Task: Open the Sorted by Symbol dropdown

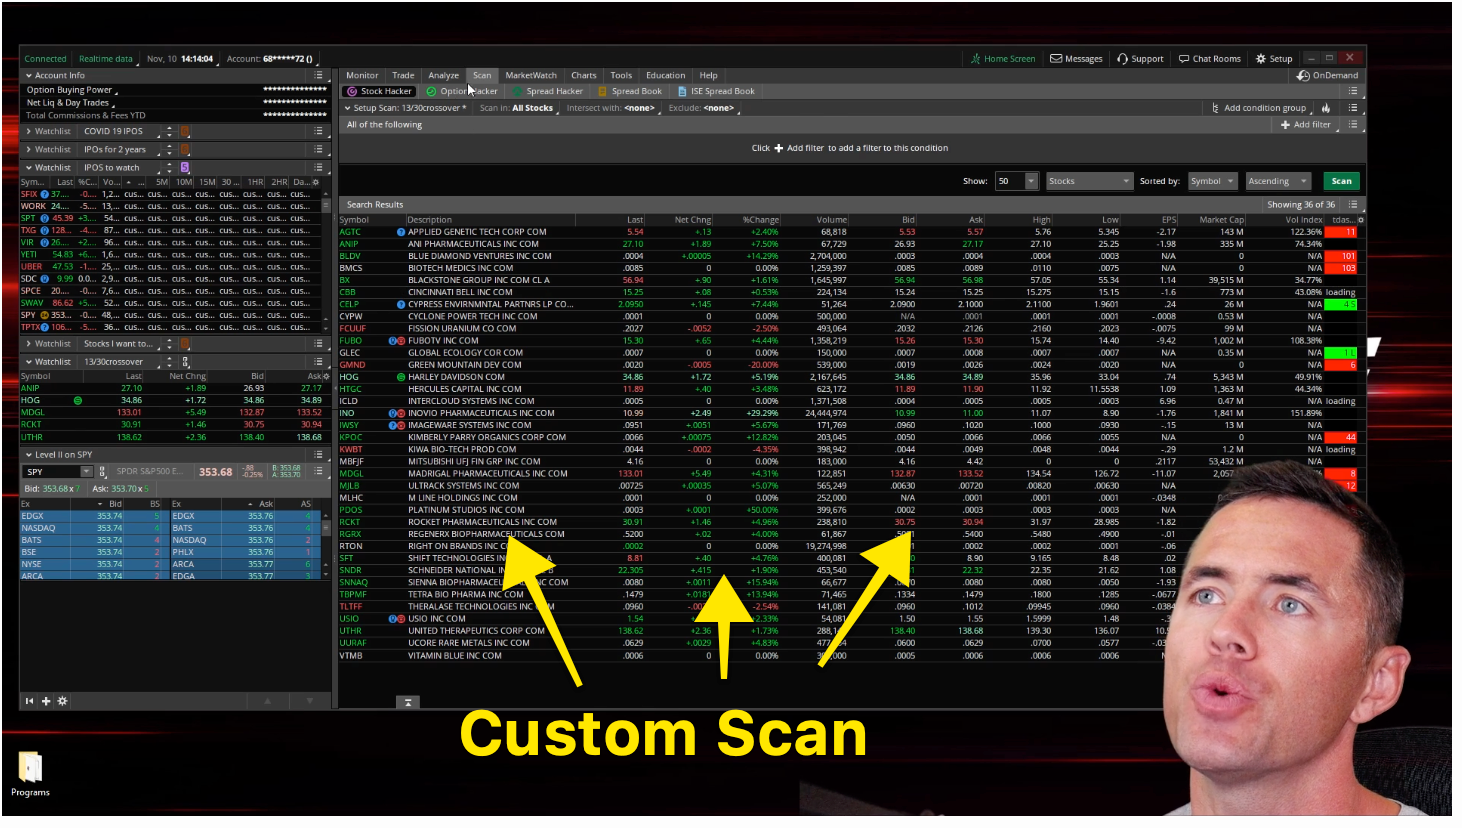Action: (1212, 181)
